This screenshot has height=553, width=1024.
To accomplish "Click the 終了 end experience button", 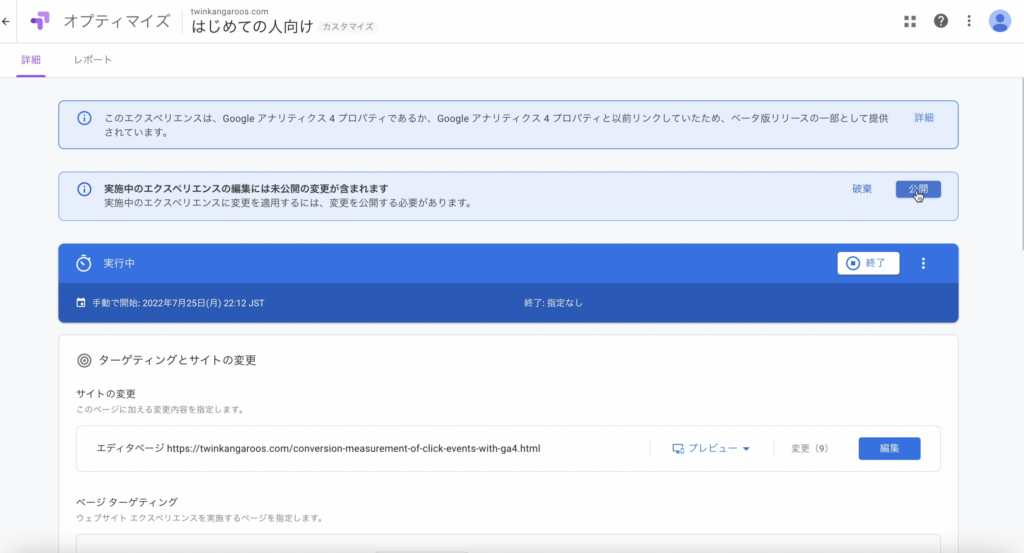I will (x=868, y=263).
